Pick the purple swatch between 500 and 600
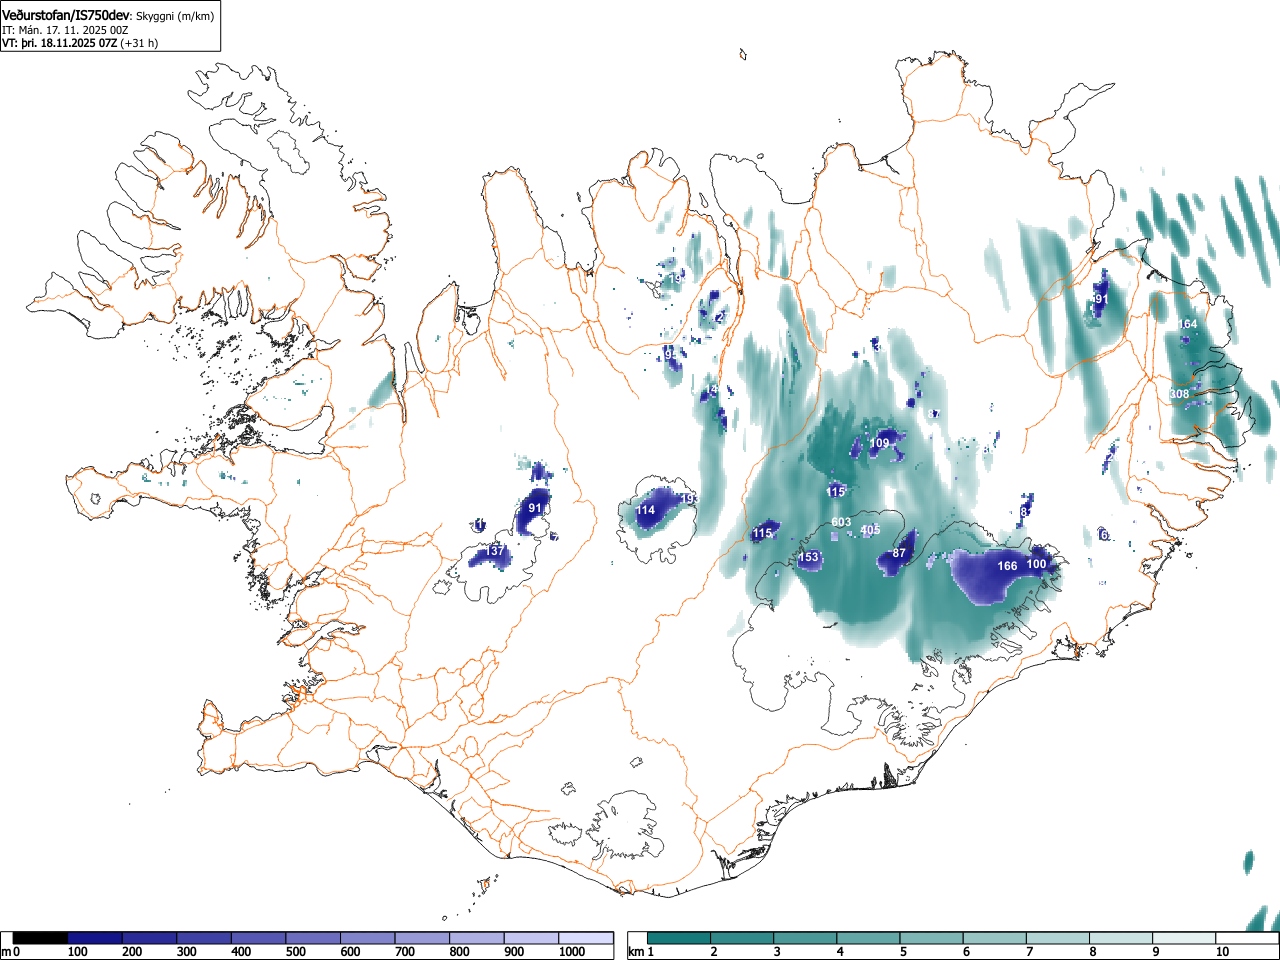The width and height of the screenshot is (1280, 960). pyautogui.click(x=313, y=938)
